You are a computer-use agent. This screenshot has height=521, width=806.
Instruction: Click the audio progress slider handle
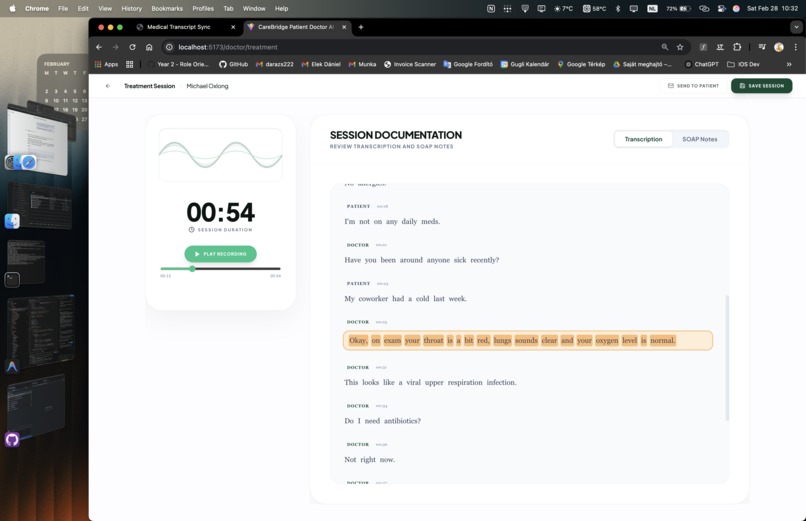[192, 268]
